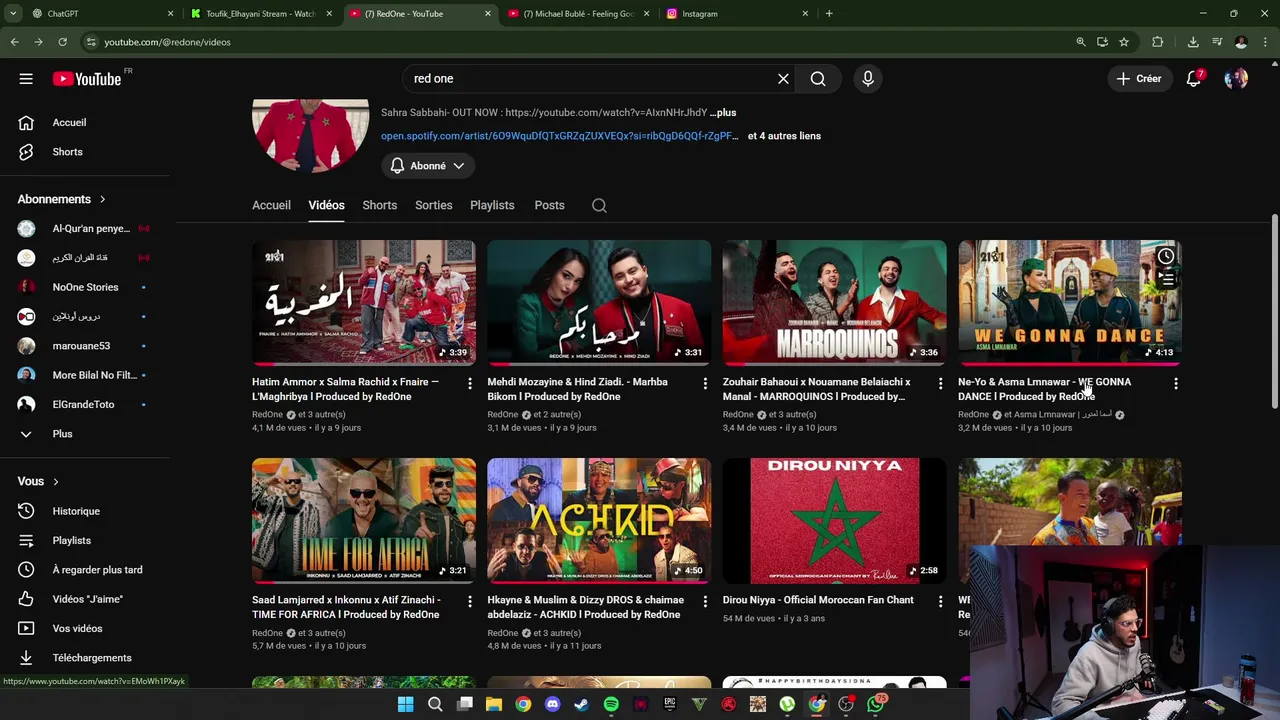Switch to the Instagram browser tab
The image size is (1280, 720).
[735, 14]
